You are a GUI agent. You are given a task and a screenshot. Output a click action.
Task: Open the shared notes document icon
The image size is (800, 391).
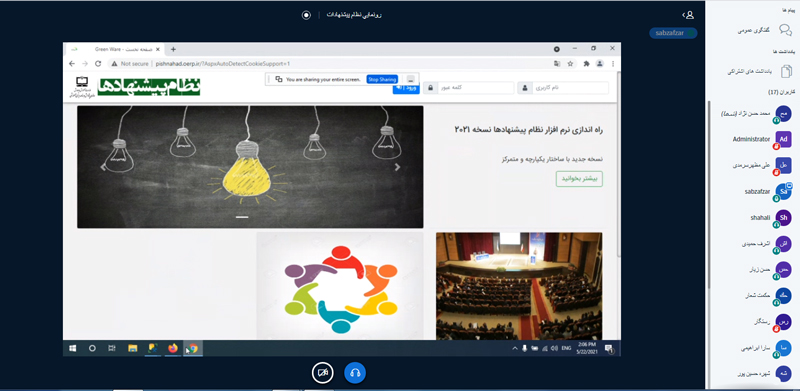click(x=786, y=71)
